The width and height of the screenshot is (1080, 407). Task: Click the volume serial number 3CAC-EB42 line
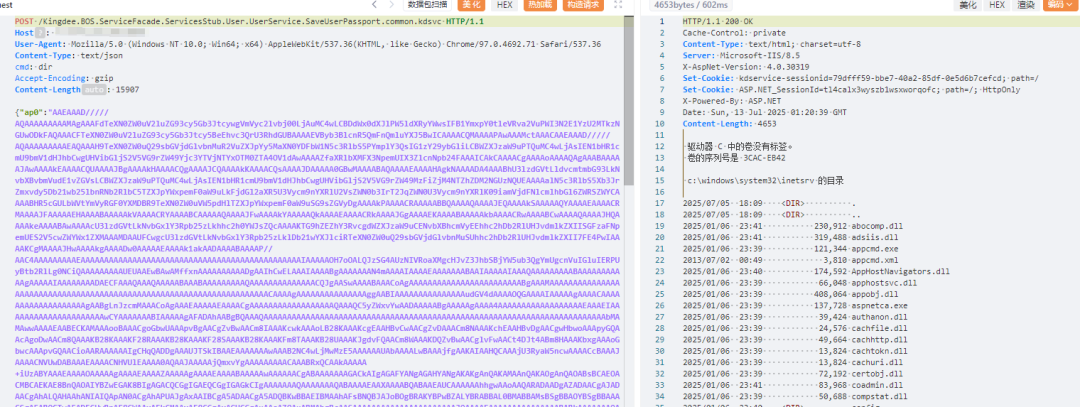737,158
